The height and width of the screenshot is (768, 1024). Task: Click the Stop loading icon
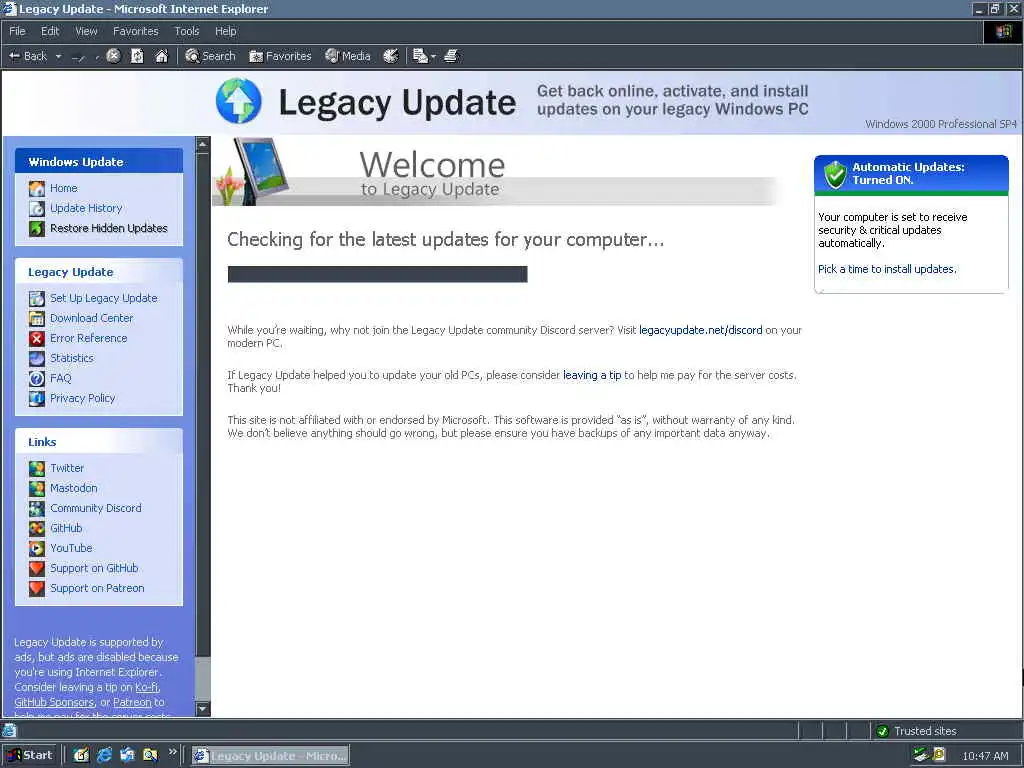point(113,56)
